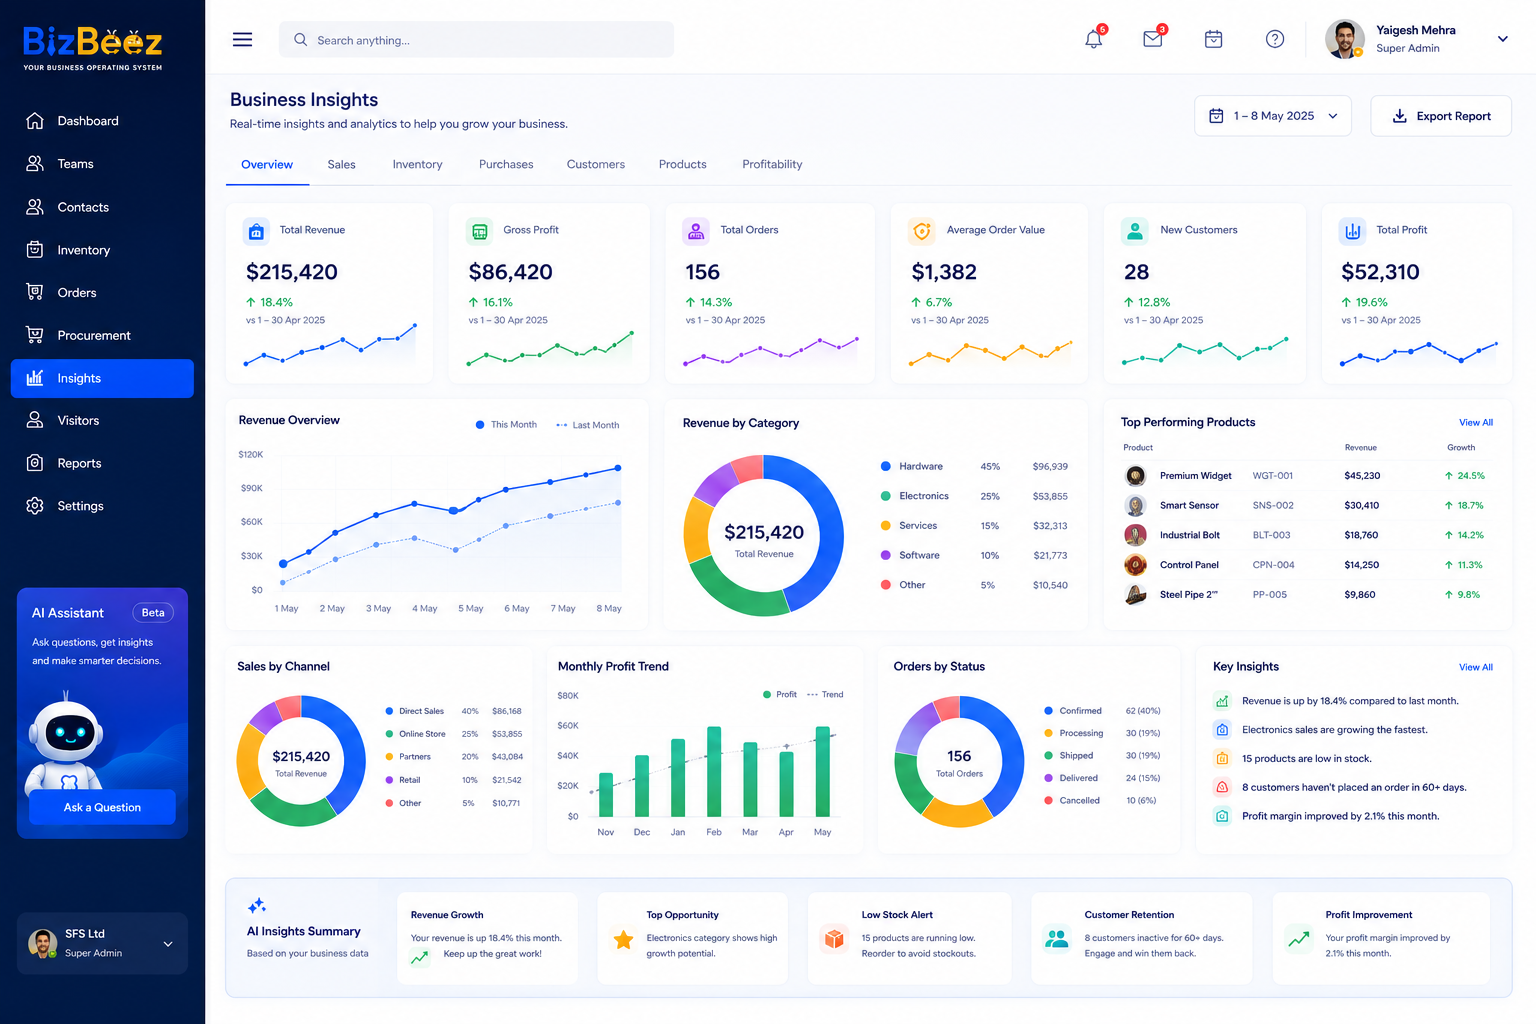
Task: Switch to the Products tab
Action: click(x=683, y=164)
